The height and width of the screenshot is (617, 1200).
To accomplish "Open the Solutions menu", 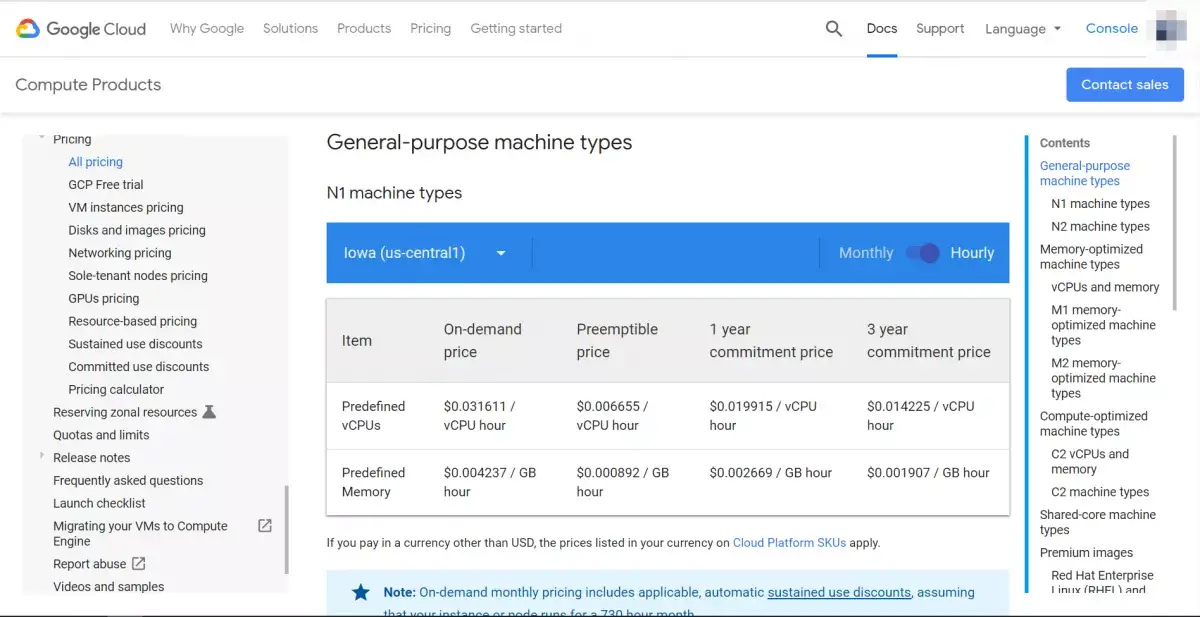I will pos(290,28).
